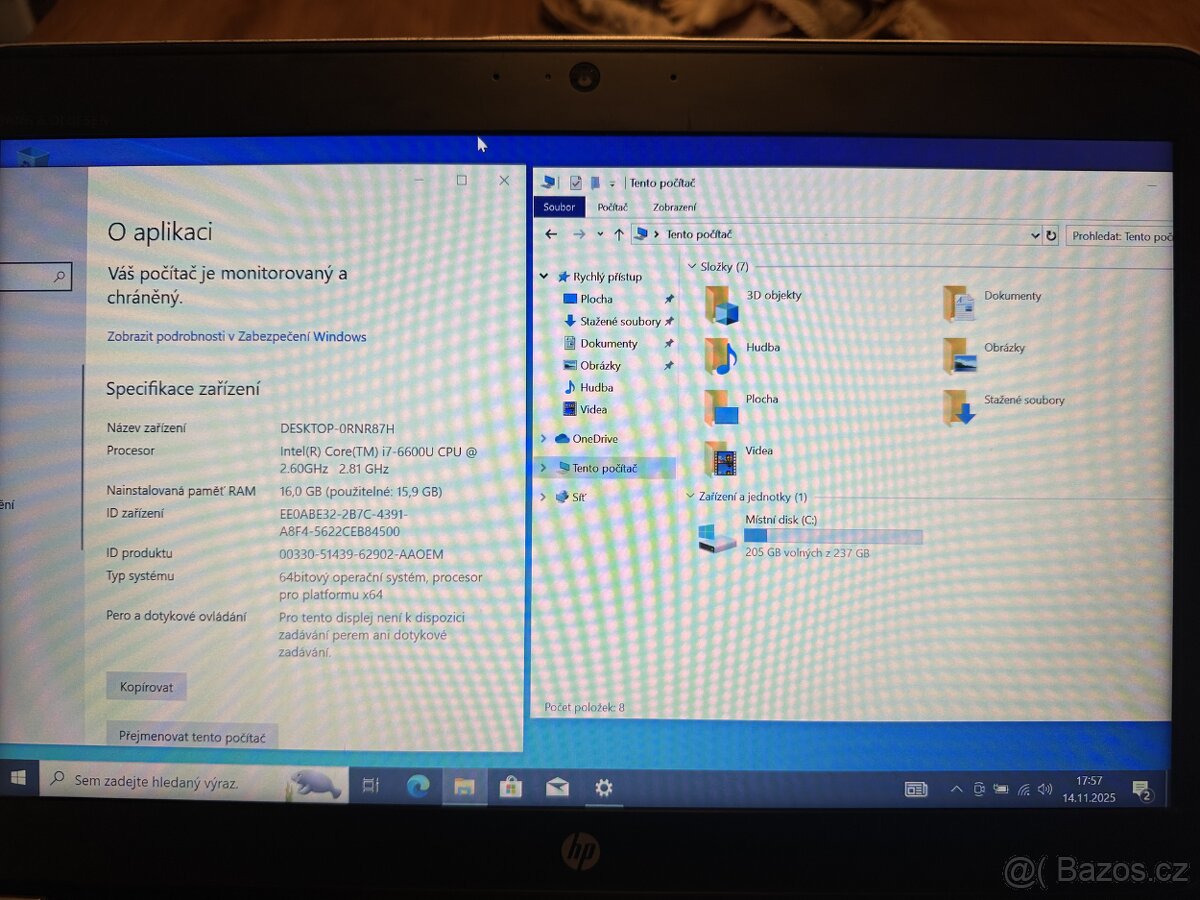Unpin Dokumenty from Rychlý přístup

(x=668, y=343)
